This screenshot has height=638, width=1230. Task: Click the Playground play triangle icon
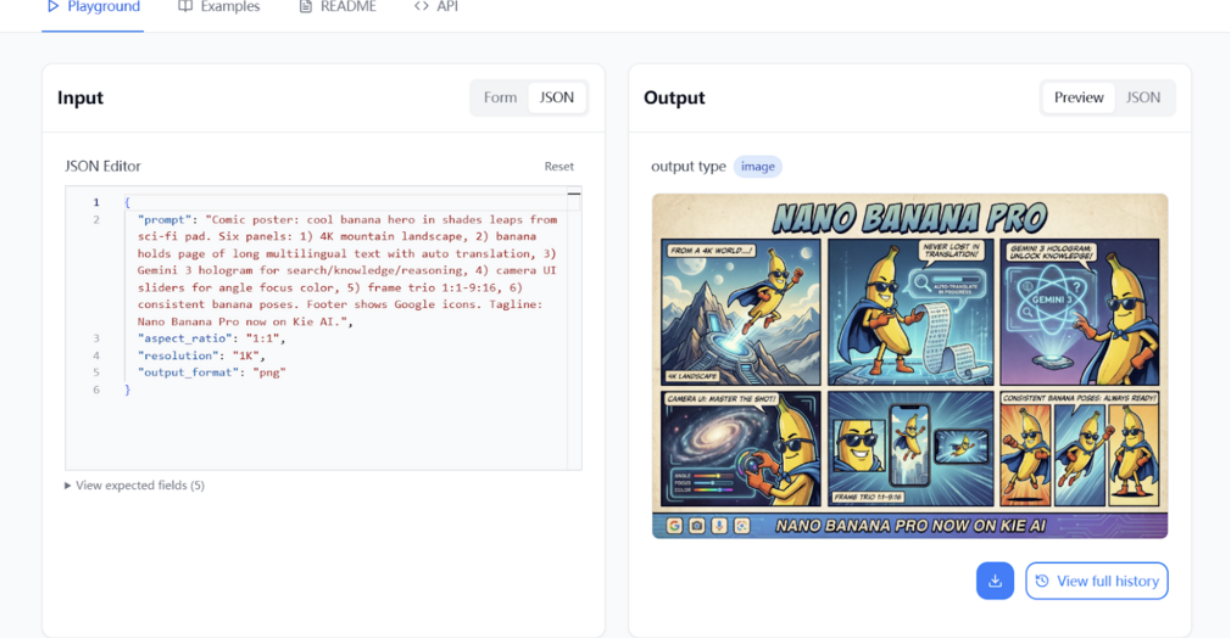pyautogui.click(x=53, y=7)
